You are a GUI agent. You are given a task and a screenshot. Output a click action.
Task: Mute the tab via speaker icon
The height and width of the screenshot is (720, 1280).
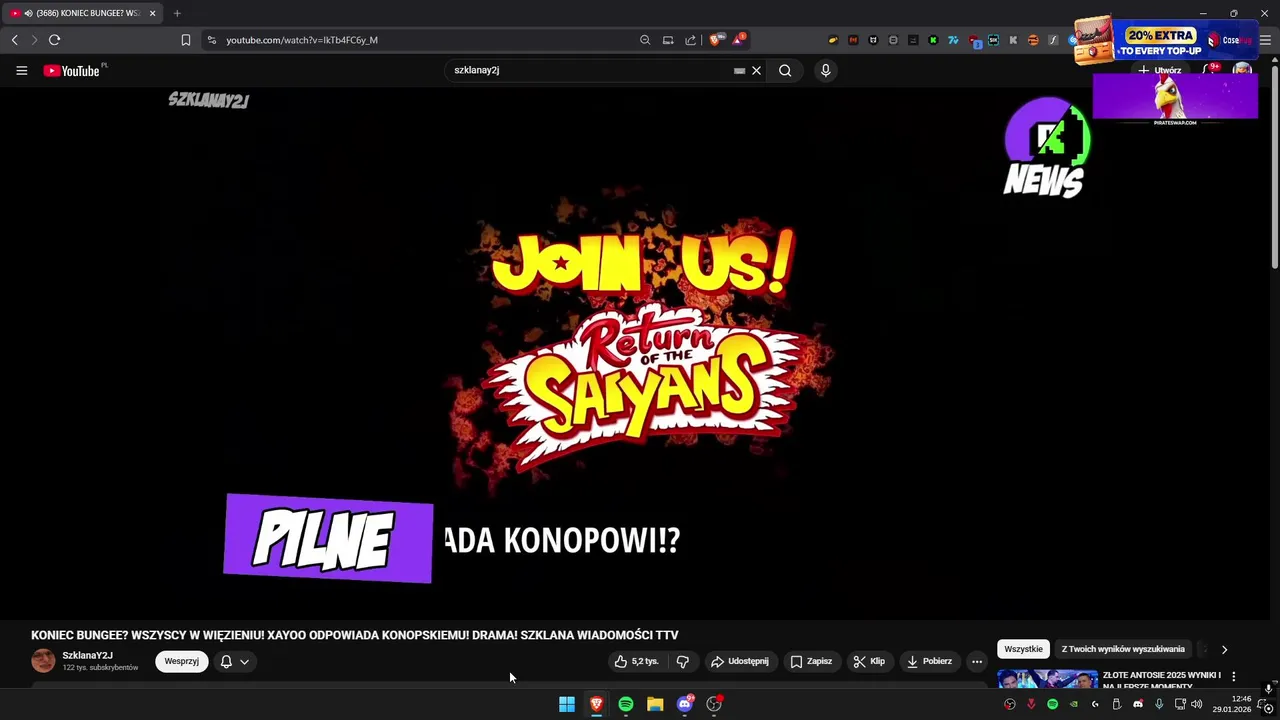(x=27, y=13)
